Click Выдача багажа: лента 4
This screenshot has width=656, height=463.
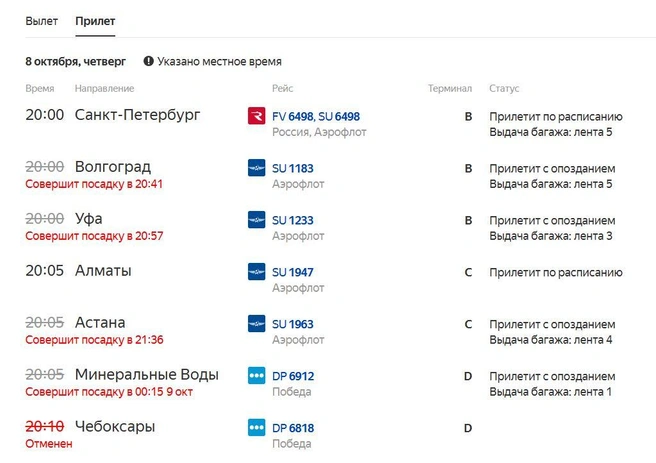[x=551, y=339]
